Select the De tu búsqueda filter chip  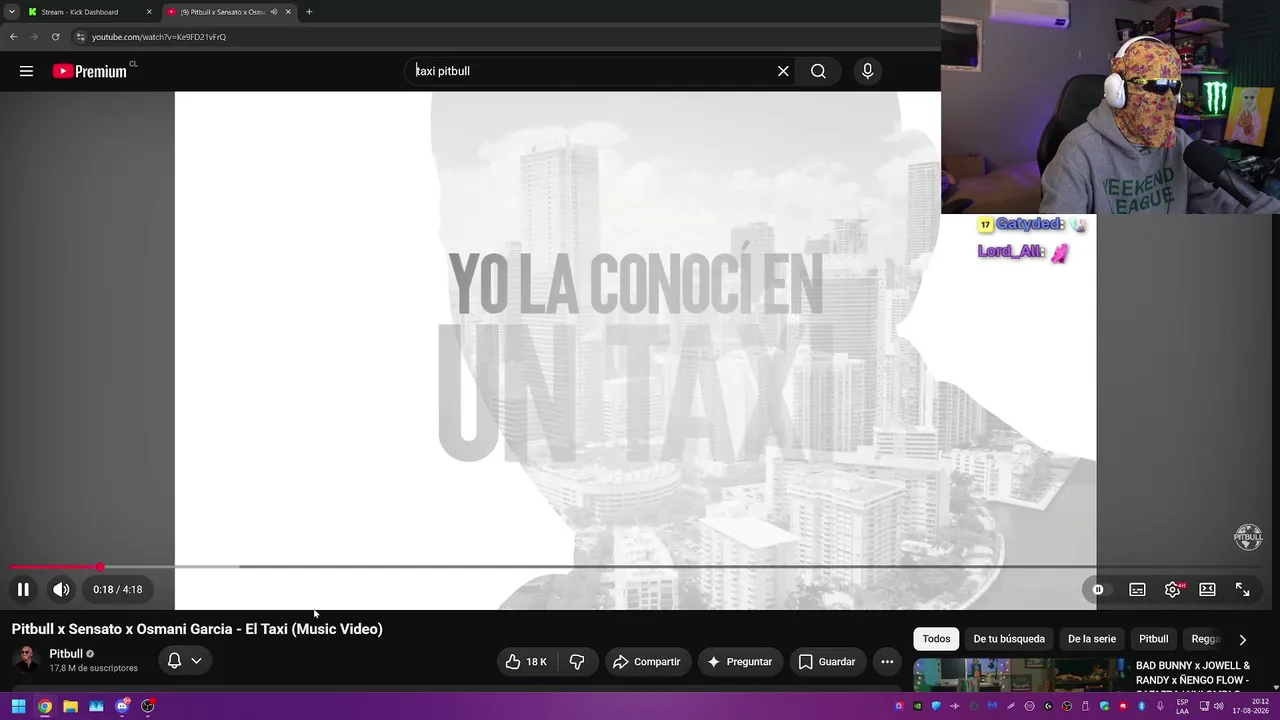(x=1009, y=639)
